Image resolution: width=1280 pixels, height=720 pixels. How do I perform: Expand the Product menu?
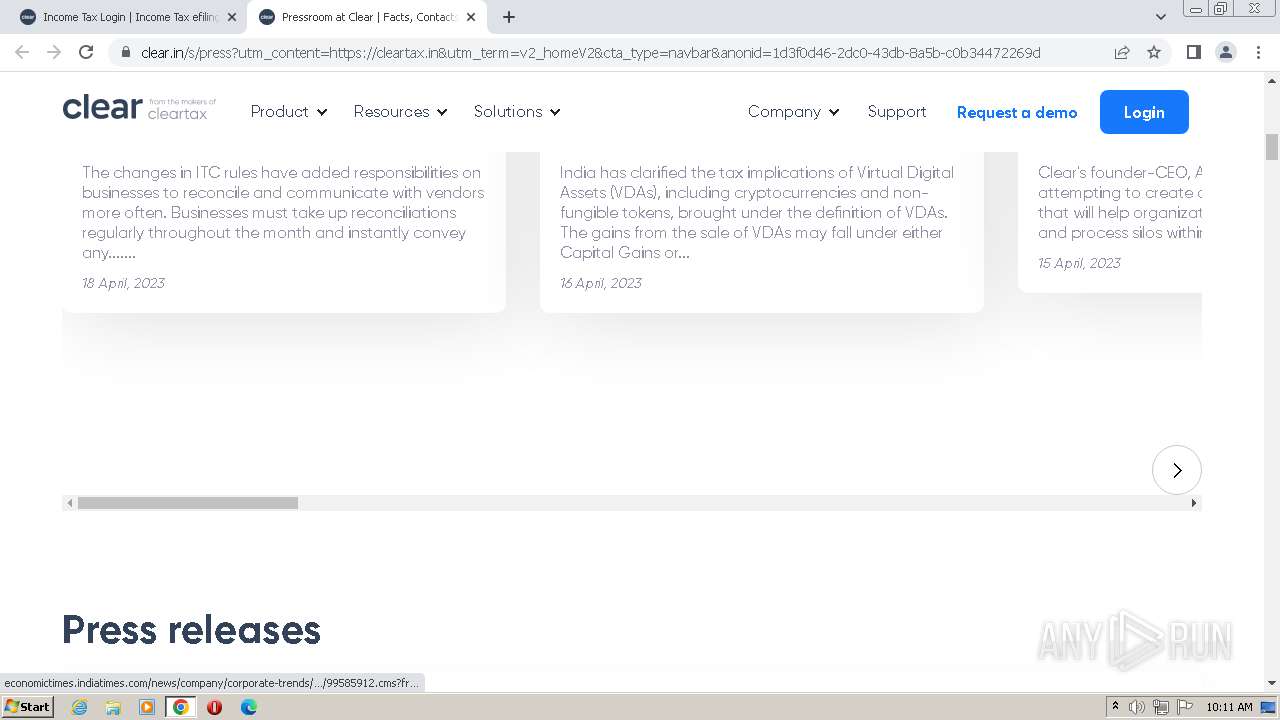[289, 112]
